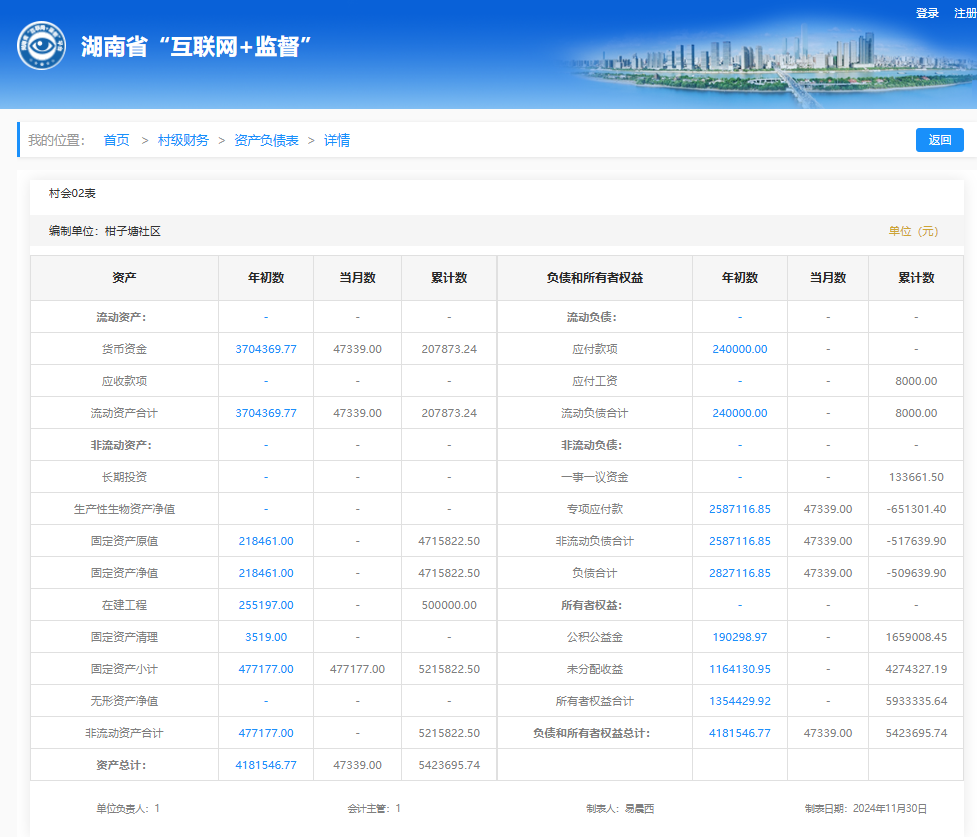Select the 资产 column header

124,278
